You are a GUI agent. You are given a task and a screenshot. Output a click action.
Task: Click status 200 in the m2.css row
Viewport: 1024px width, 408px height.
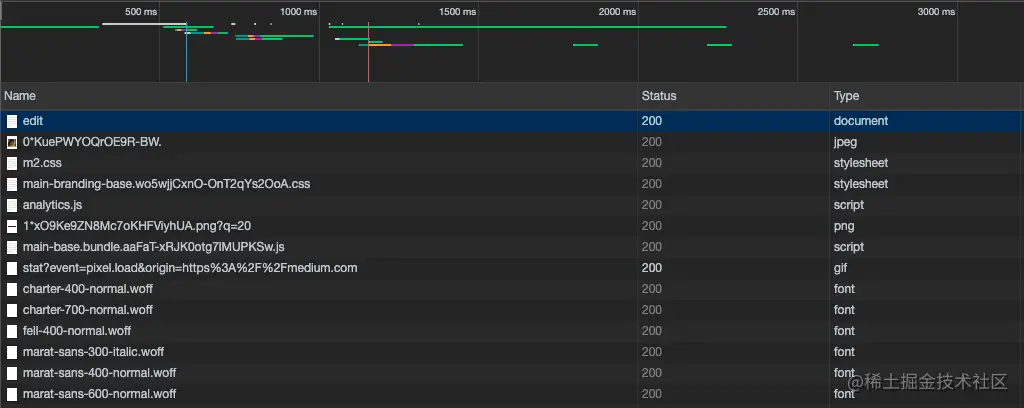tap(652, 163)
